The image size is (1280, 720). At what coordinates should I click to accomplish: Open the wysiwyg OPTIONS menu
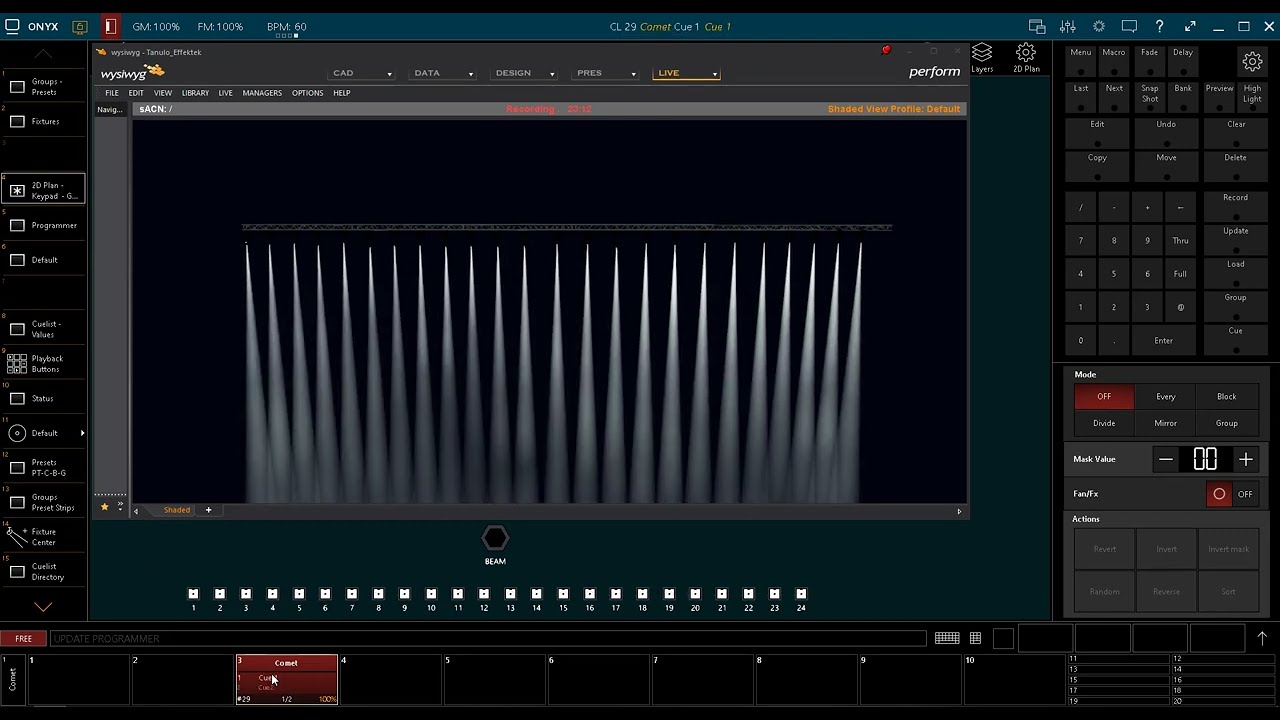307,93
